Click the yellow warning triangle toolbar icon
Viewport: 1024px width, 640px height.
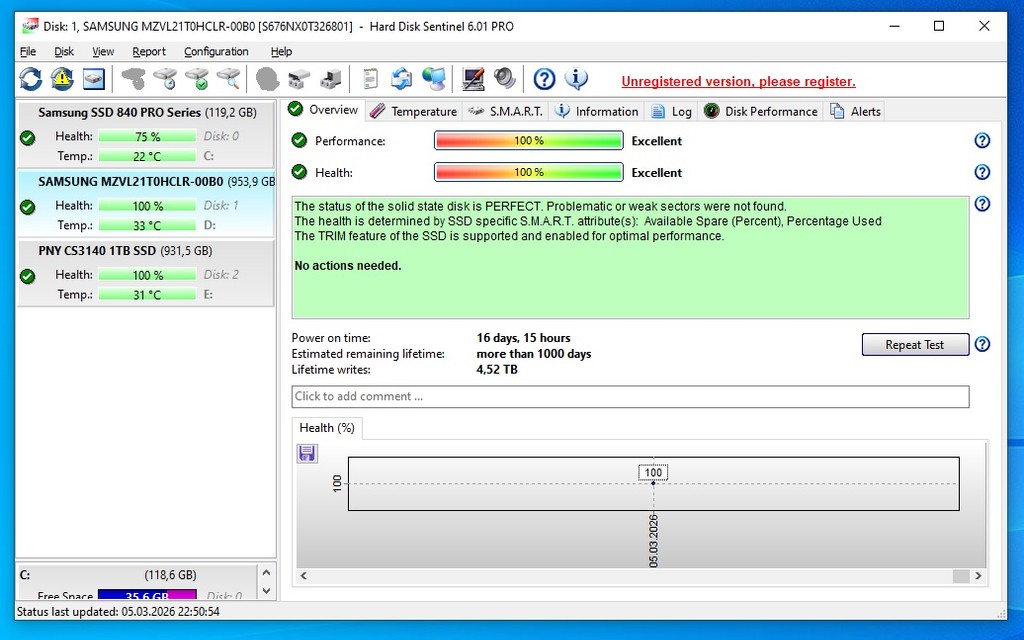click(x=62, y=79)
